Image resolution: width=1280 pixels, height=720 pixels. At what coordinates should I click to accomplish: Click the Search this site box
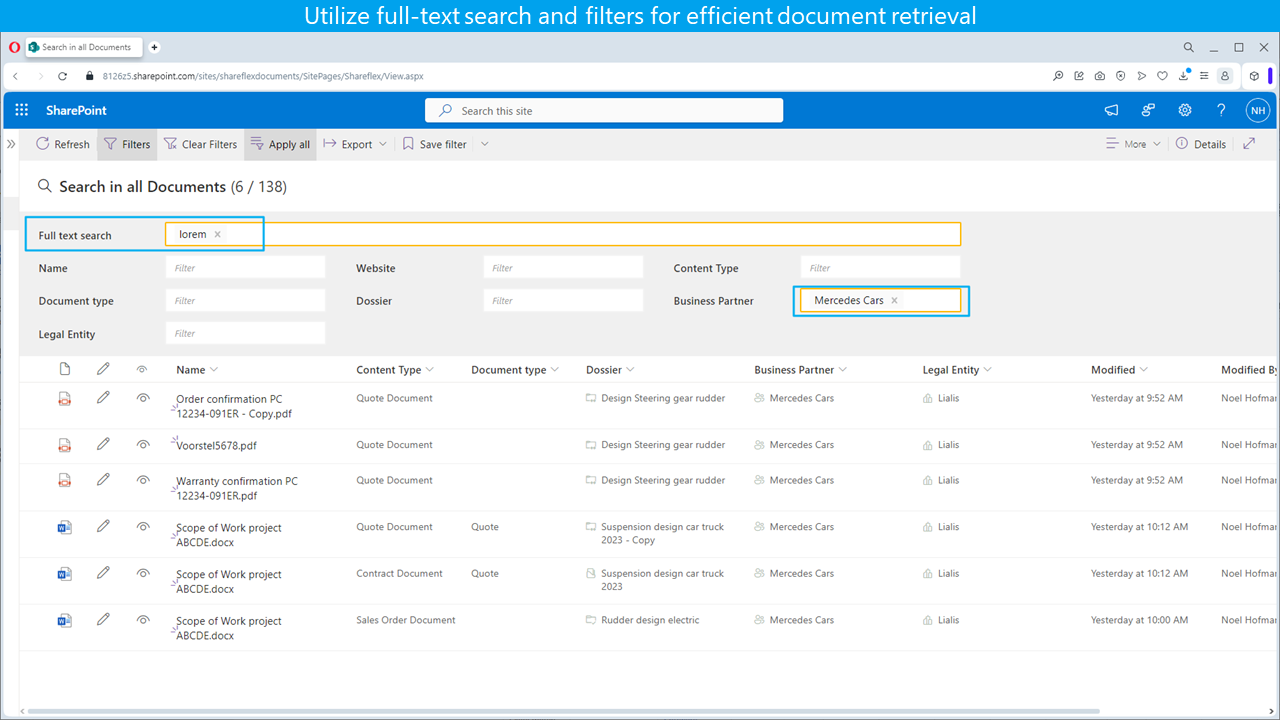tap(604, 111)
